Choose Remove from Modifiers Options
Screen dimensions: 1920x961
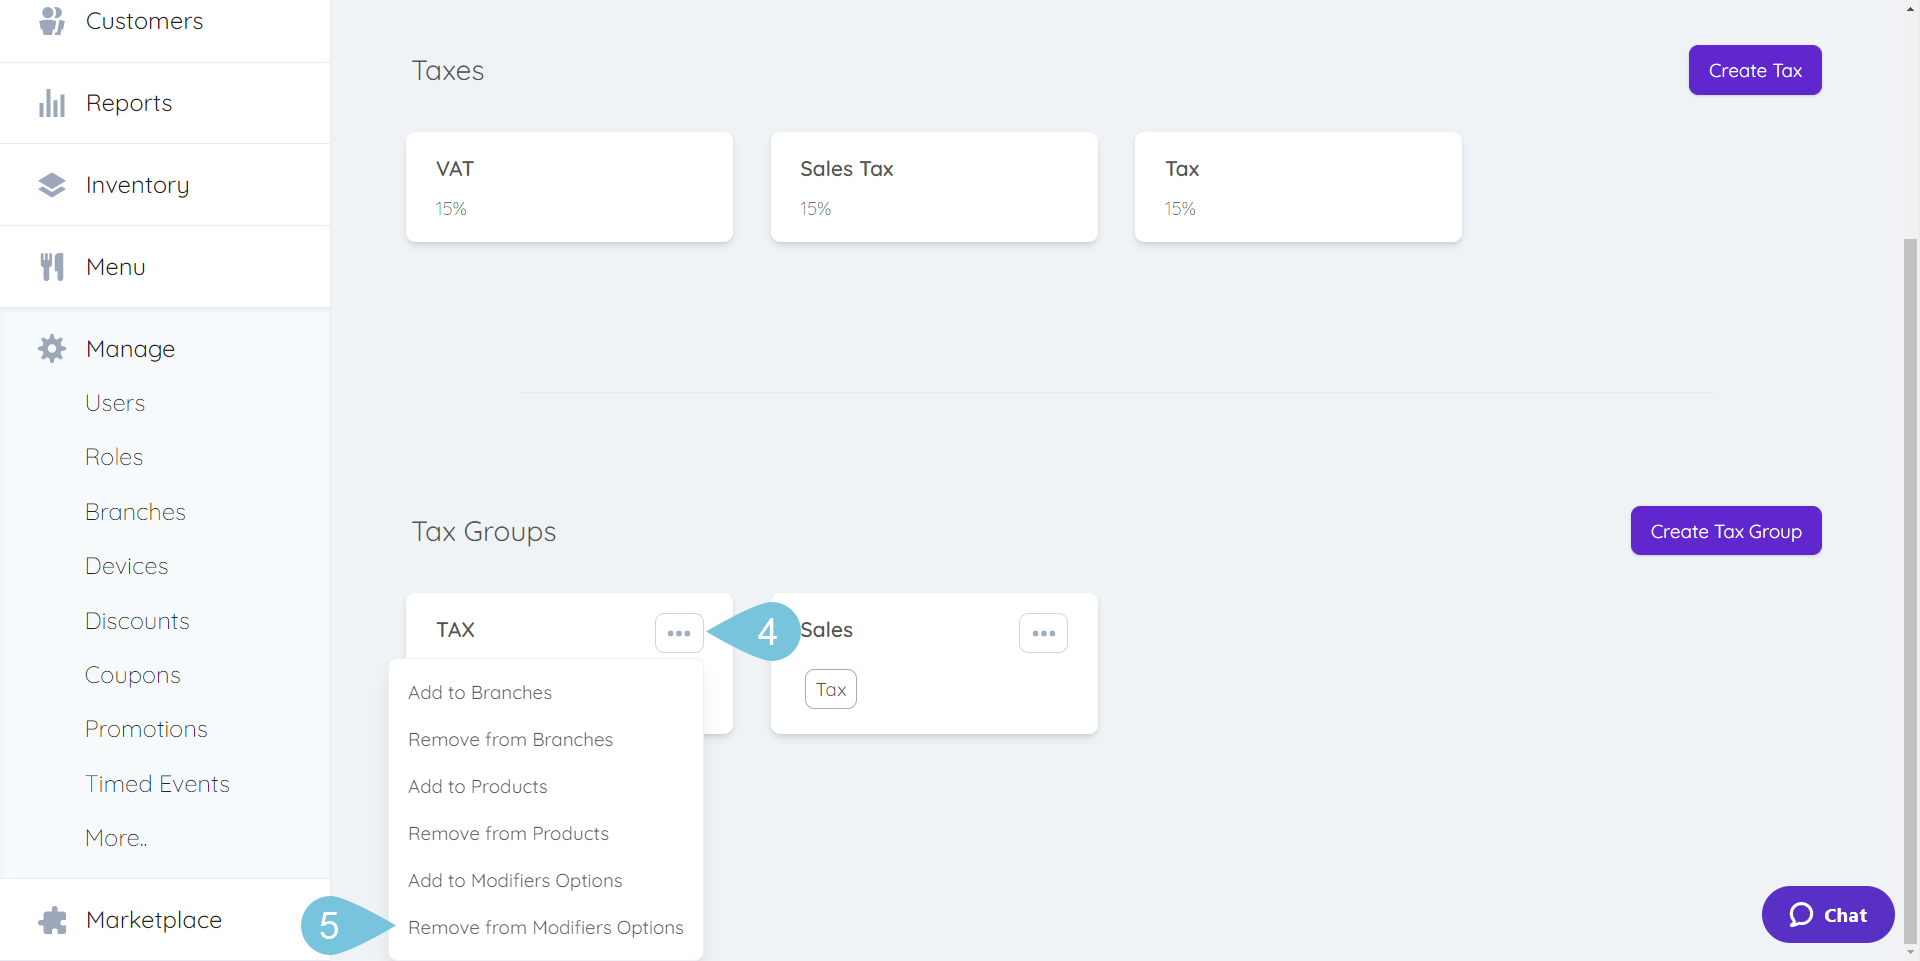pyautogui.click(x=546, y=928)
